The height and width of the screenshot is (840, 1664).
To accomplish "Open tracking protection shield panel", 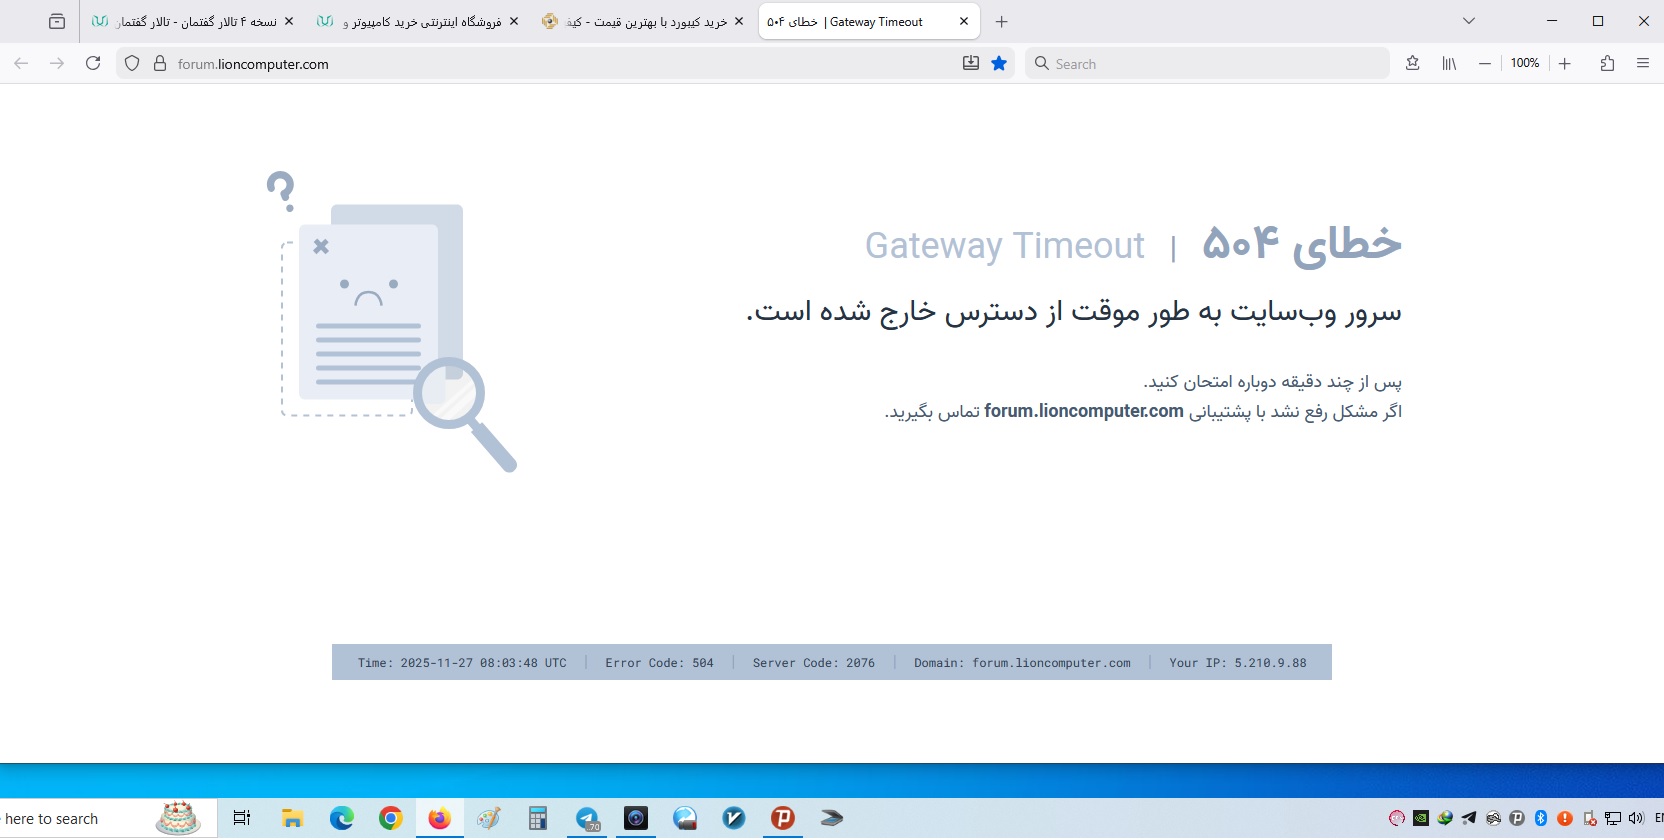I will (x=132, y=63).
